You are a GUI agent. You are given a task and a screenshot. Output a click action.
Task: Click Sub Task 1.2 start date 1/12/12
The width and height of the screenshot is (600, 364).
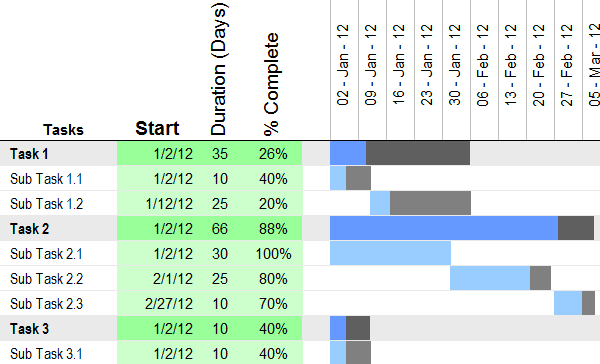pos(169,204)
